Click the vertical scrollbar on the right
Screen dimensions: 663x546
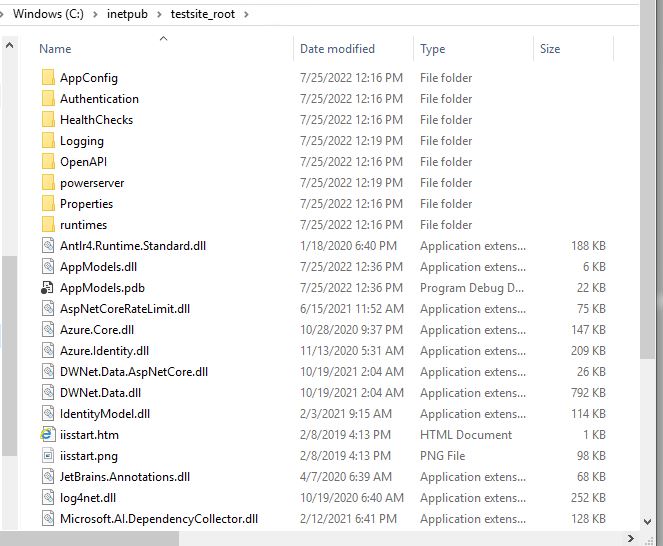[648, 200]
